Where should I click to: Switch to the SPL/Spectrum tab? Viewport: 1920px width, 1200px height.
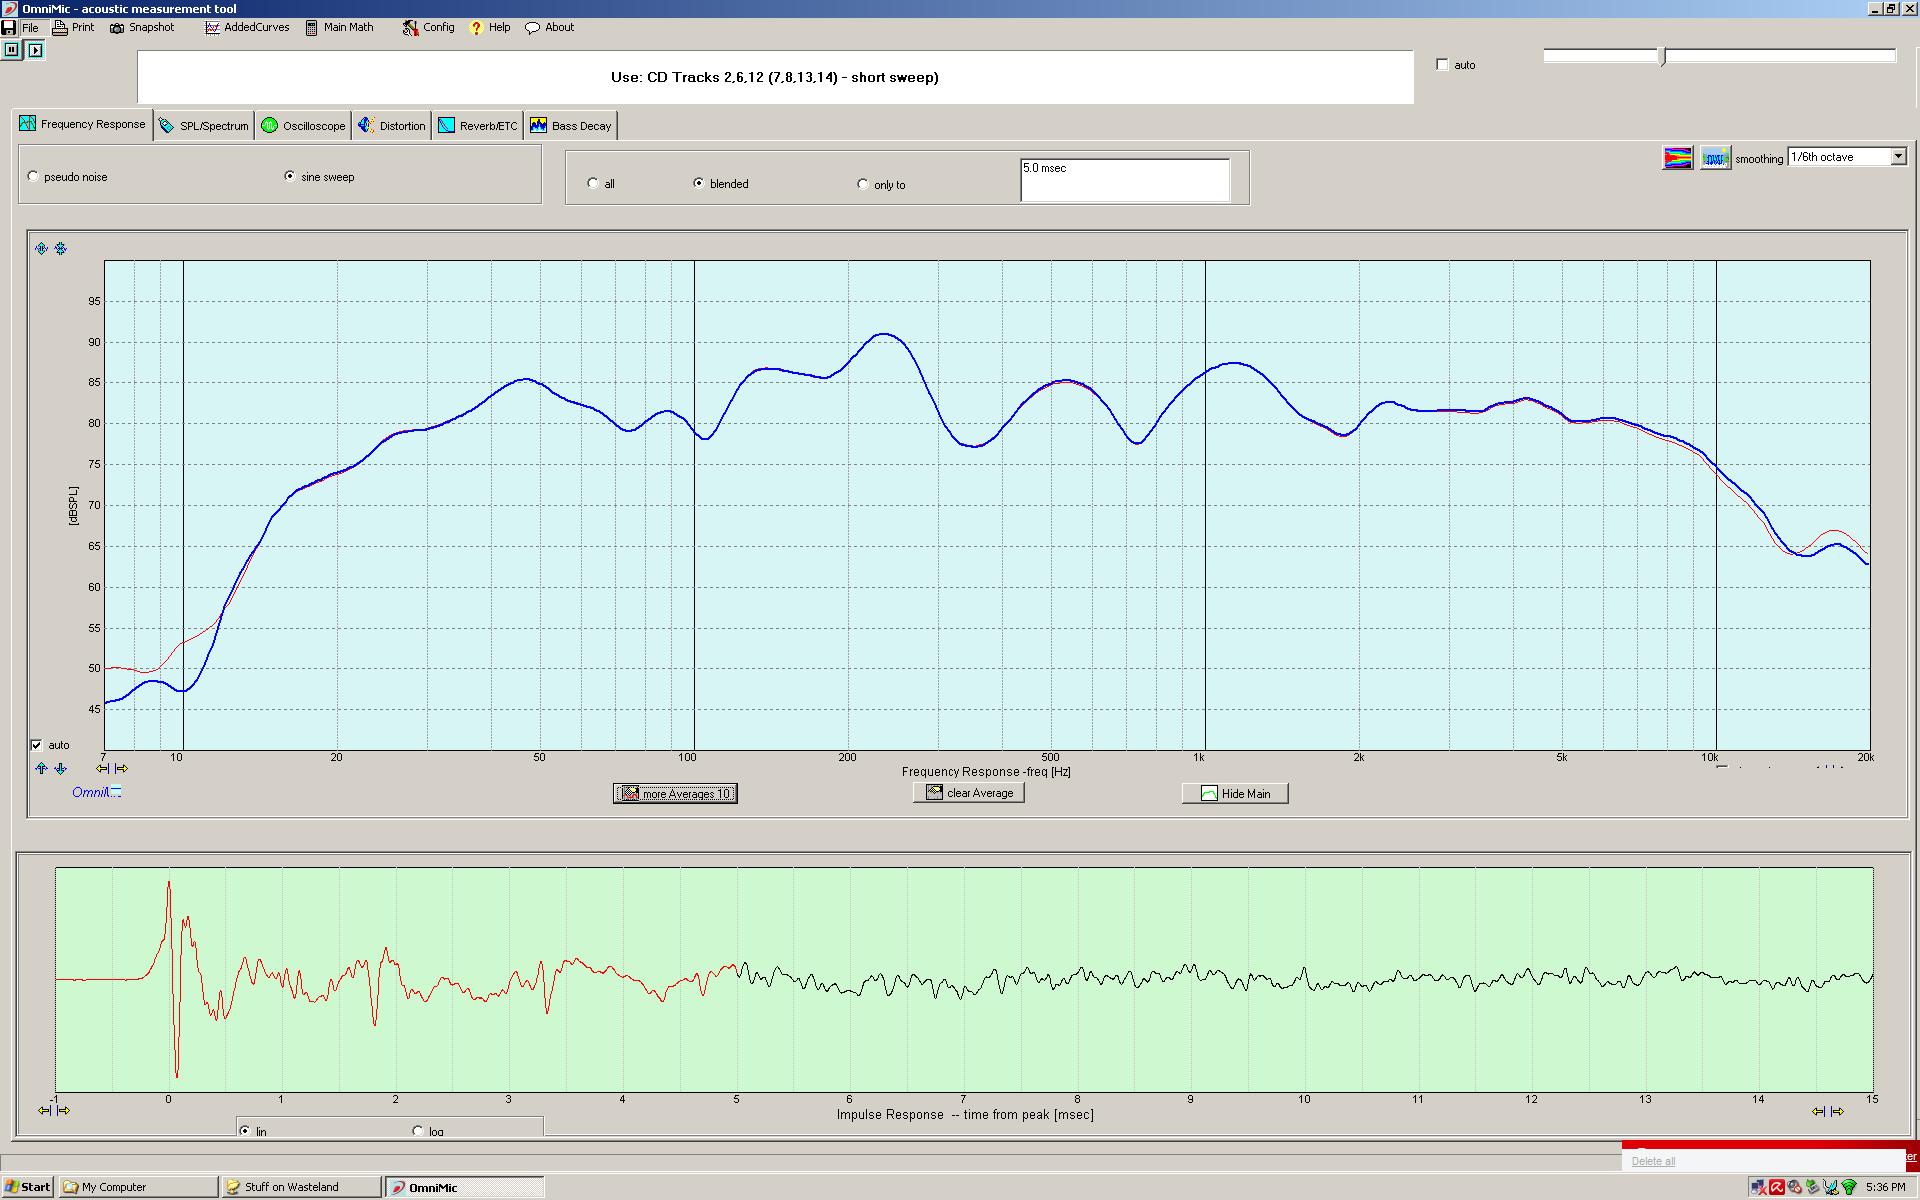[x=204, y=126]
